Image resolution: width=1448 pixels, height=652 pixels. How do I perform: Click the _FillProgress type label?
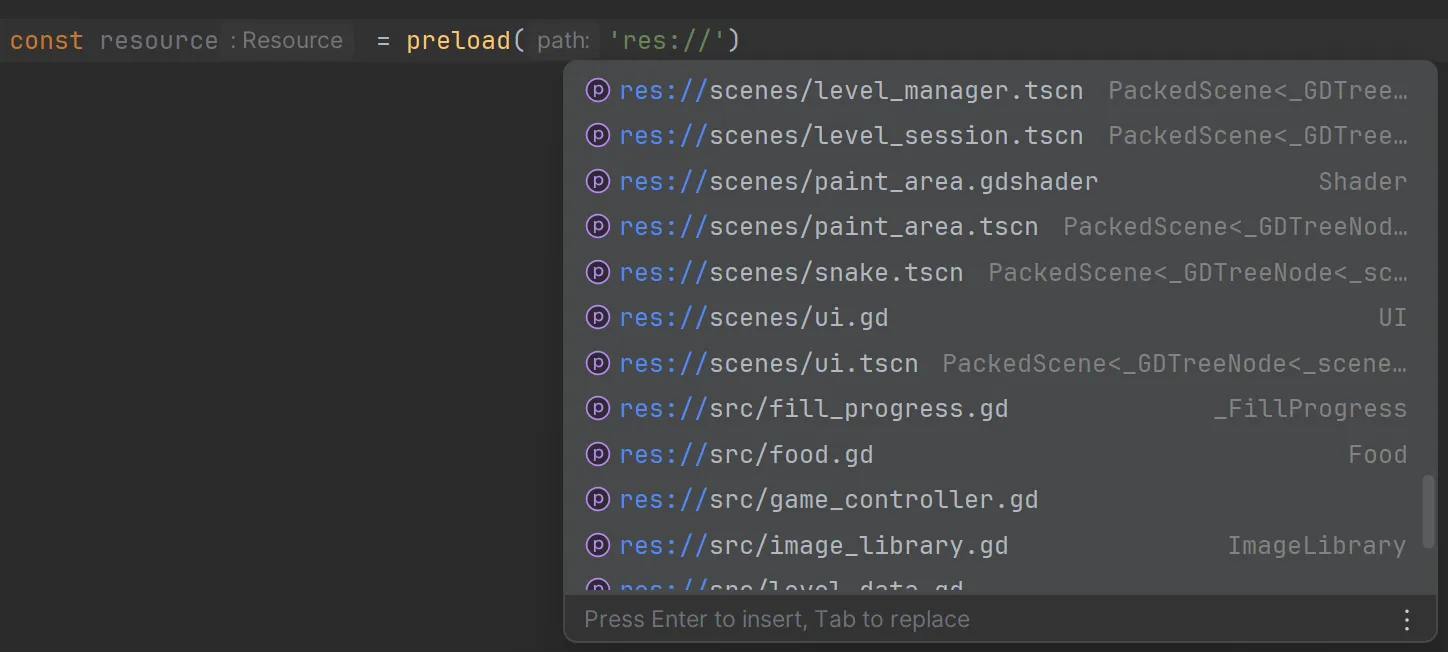[1310, 409]
